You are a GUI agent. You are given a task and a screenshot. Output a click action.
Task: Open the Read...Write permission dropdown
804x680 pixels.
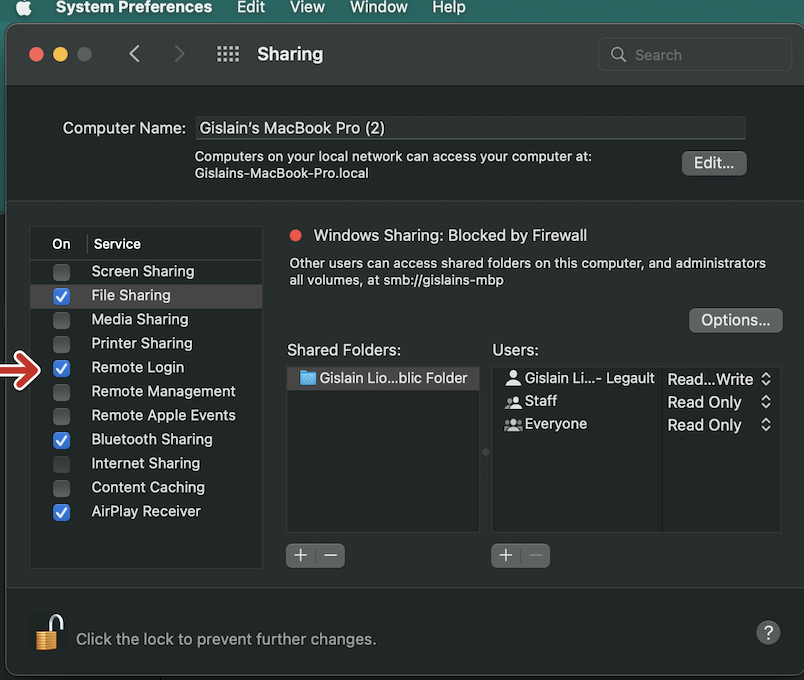719,379
